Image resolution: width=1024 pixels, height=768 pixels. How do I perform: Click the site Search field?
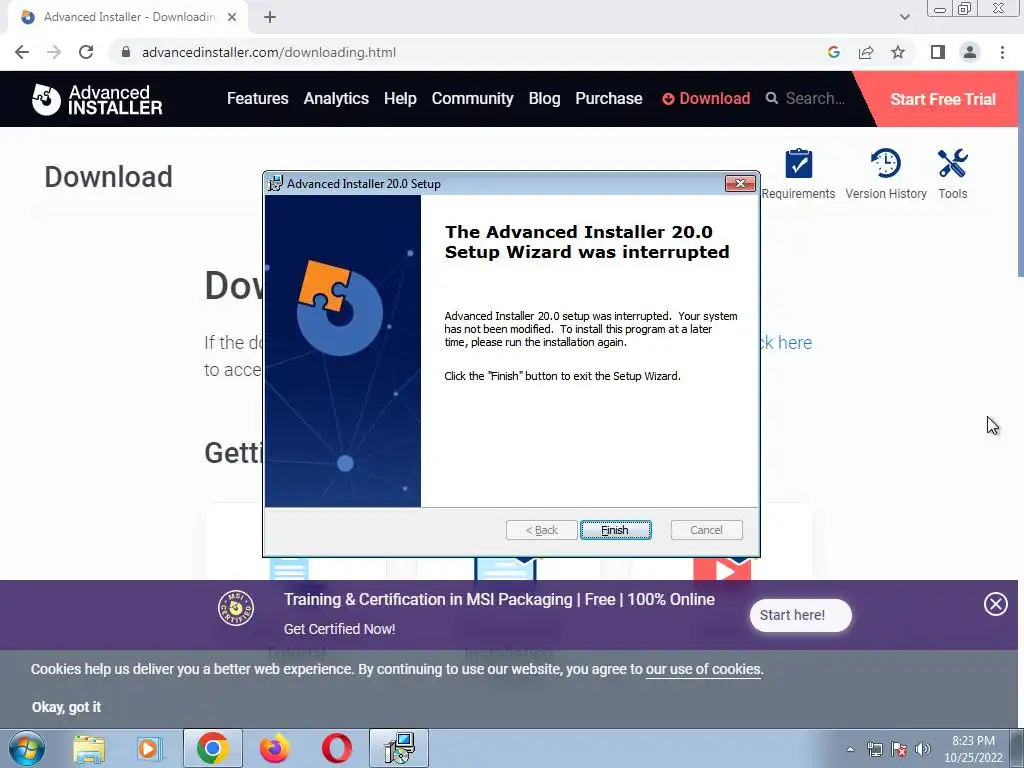(807, 99)
